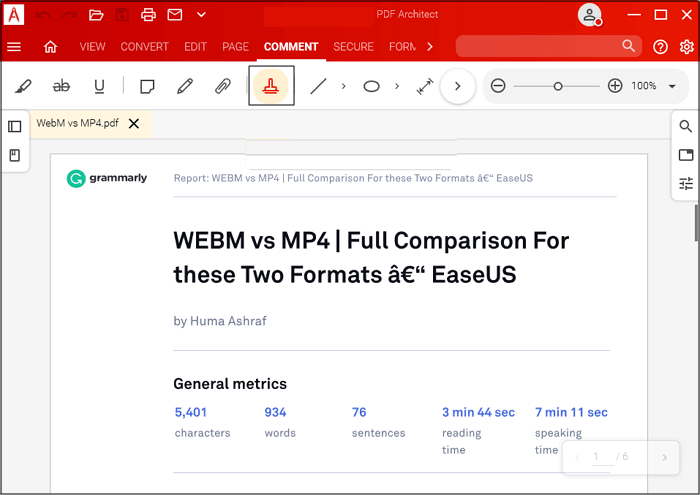
Task: Open the bookmarks panel icon
Action: [x=15, y=155]
